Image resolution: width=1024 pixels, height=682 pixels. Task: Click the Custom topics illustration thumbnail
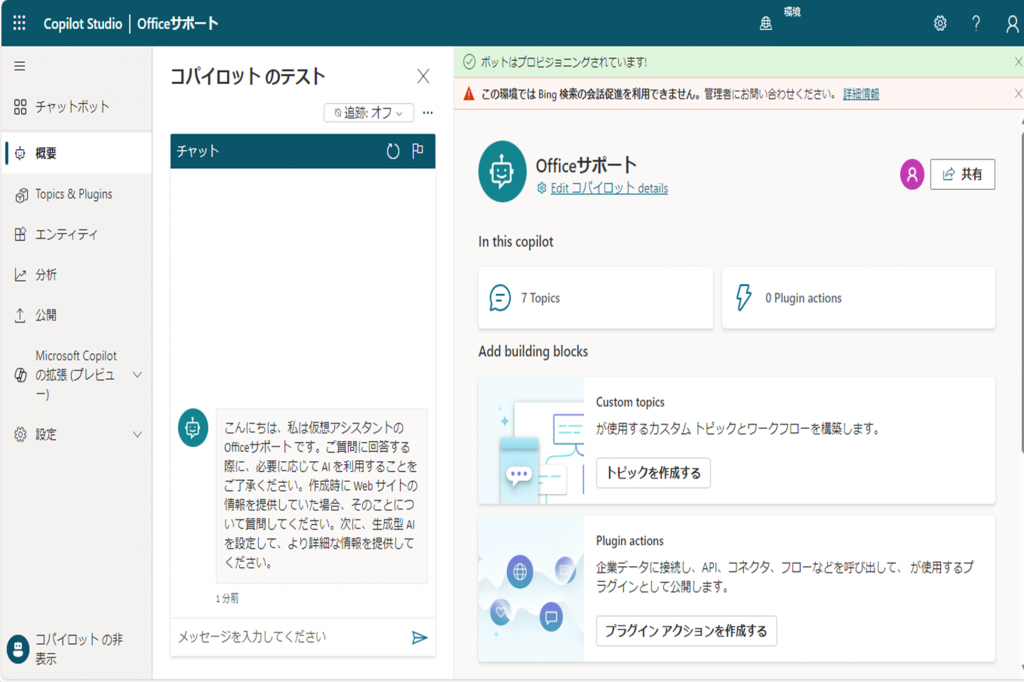[531, 440]
